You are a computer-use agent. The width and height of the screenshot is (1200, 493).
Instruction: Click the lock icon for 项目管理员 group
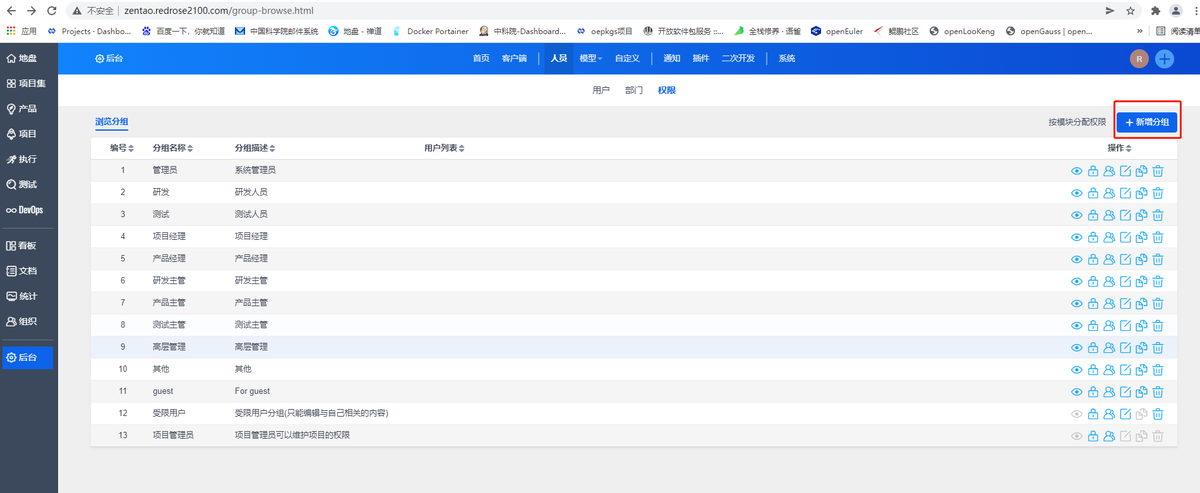(x=1093, y=436)
